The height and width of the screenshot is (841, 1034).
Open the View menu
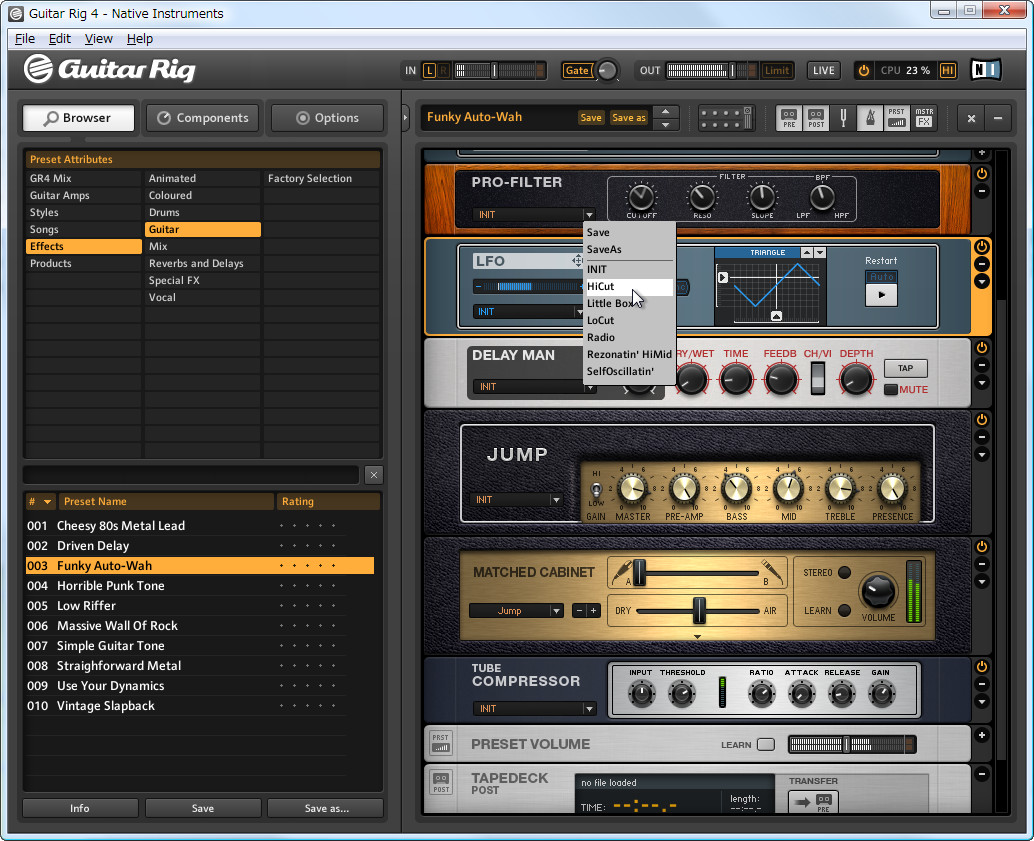98,38
